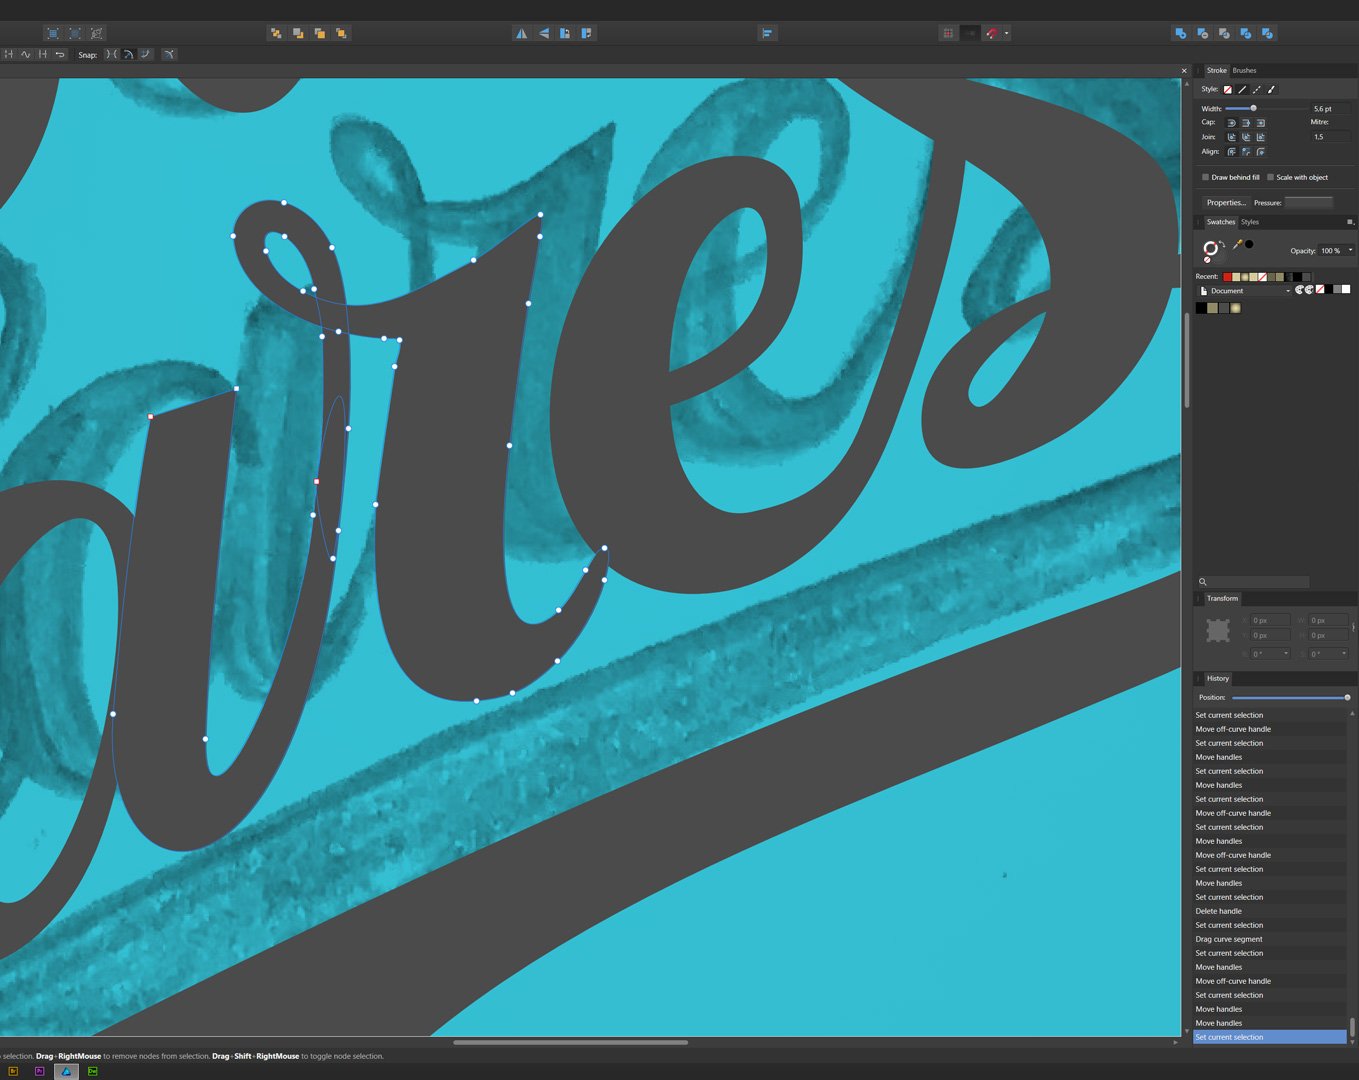
Task: Apply the Subtract boolean operation icon
Action: click(x=1202, y=33)
